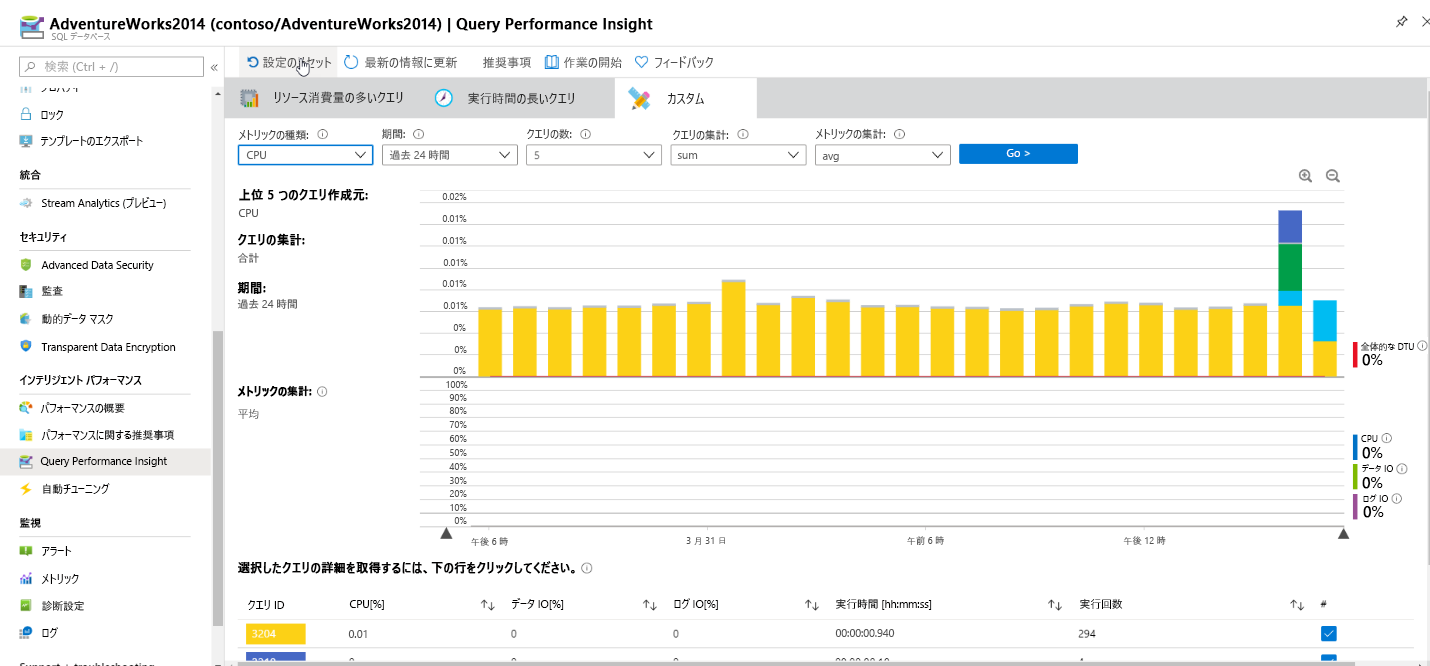
Task: Sort the table by CPU[%] column
Action: tap(487, 605)
